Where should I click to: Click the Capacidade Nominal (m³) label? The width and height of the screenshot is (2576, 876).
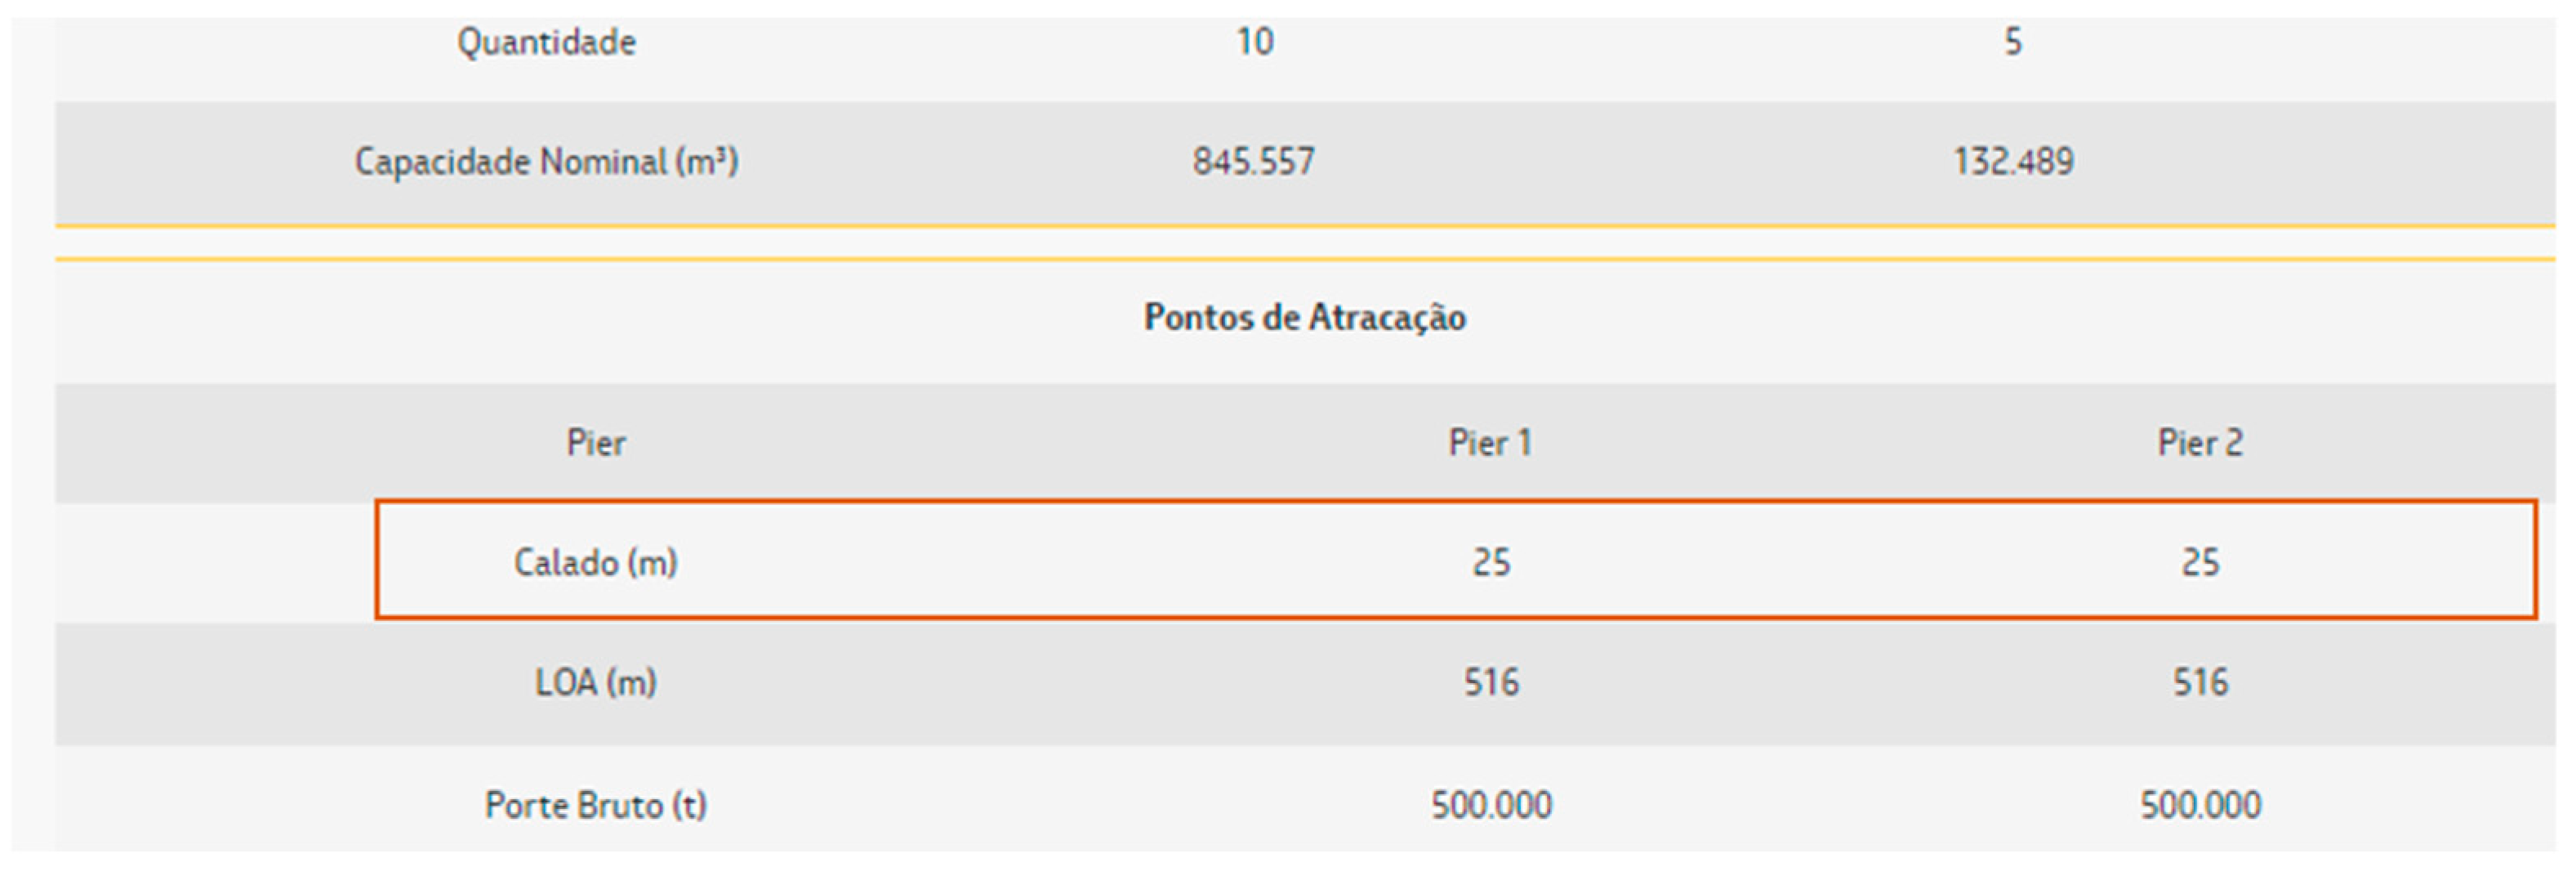click(546, 162)
